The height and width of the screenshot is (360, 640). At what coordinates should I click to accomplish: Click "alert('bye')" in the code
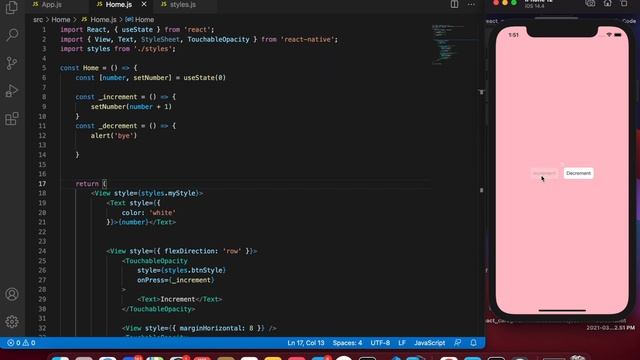113,136
